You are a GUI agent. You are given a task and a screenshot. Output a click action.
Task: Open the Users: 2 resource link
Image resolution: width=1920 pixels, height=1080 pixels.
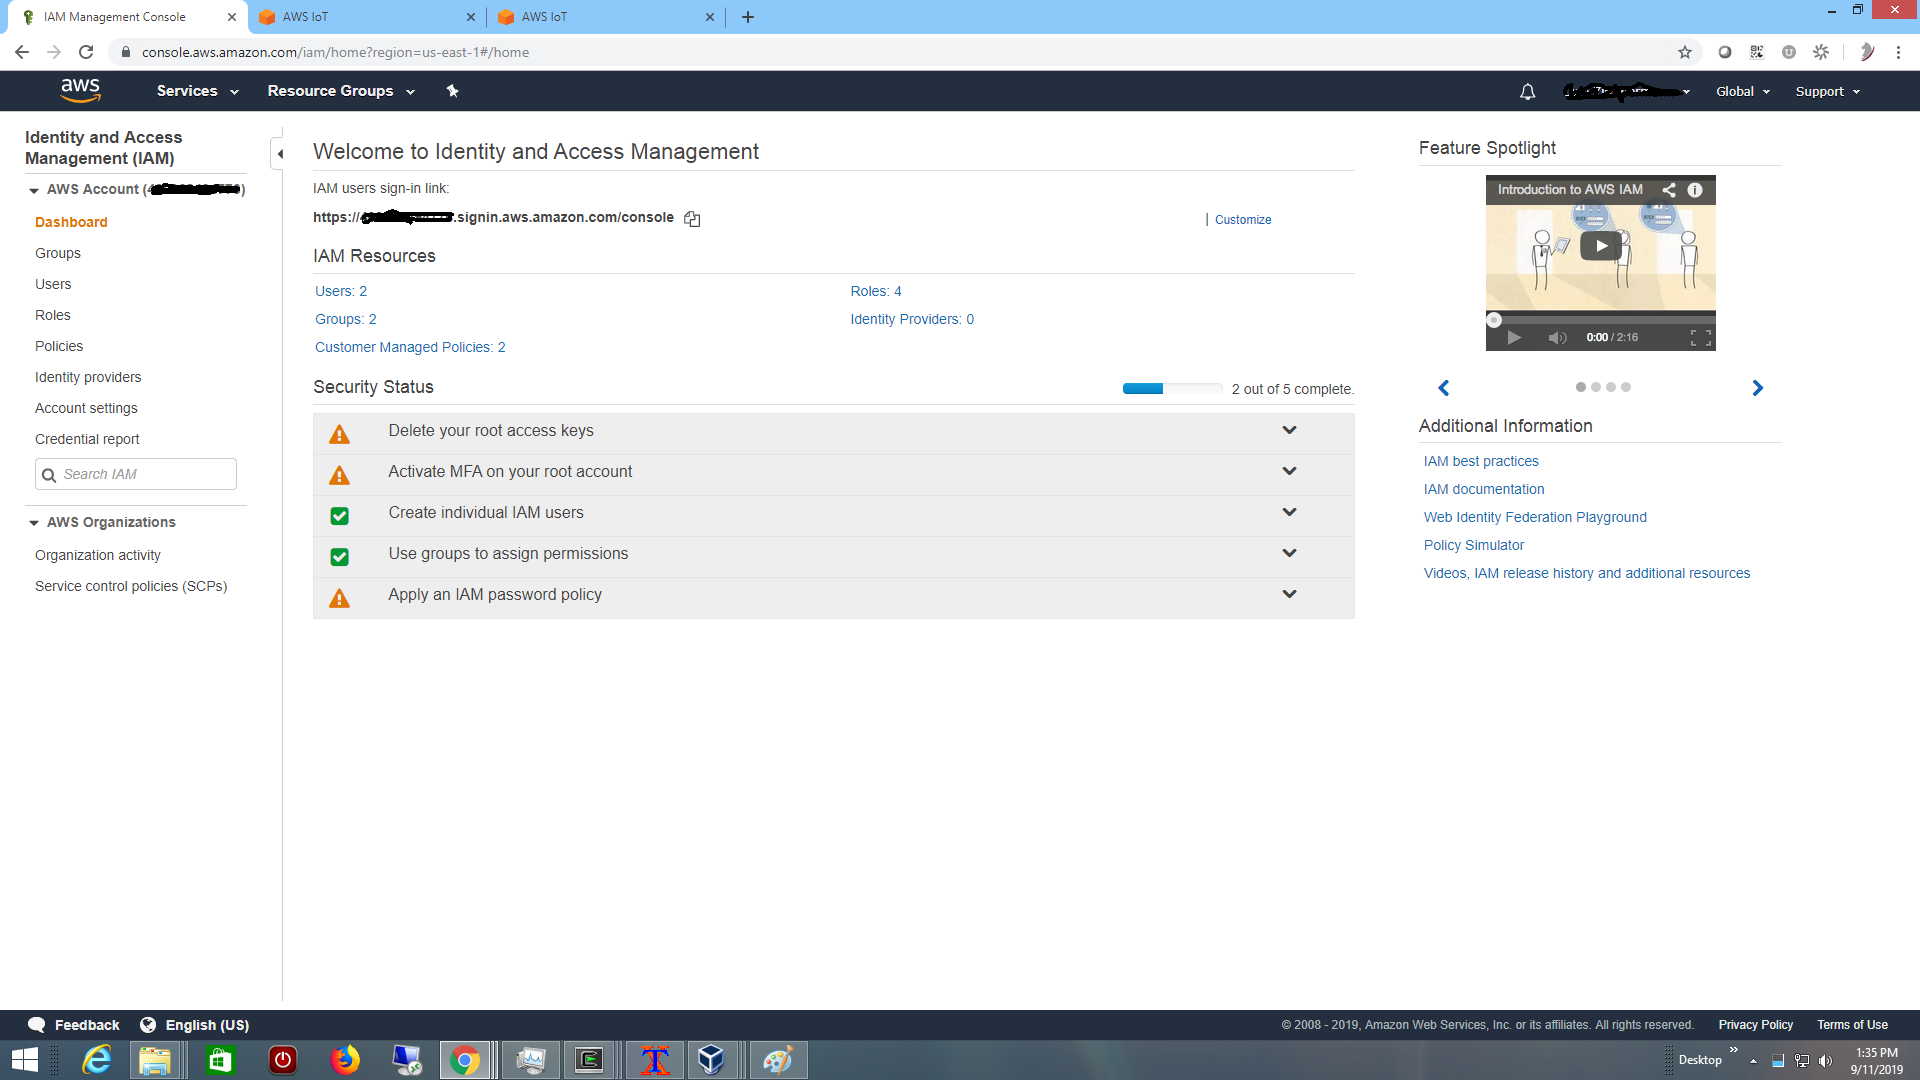tap(341, 291)
